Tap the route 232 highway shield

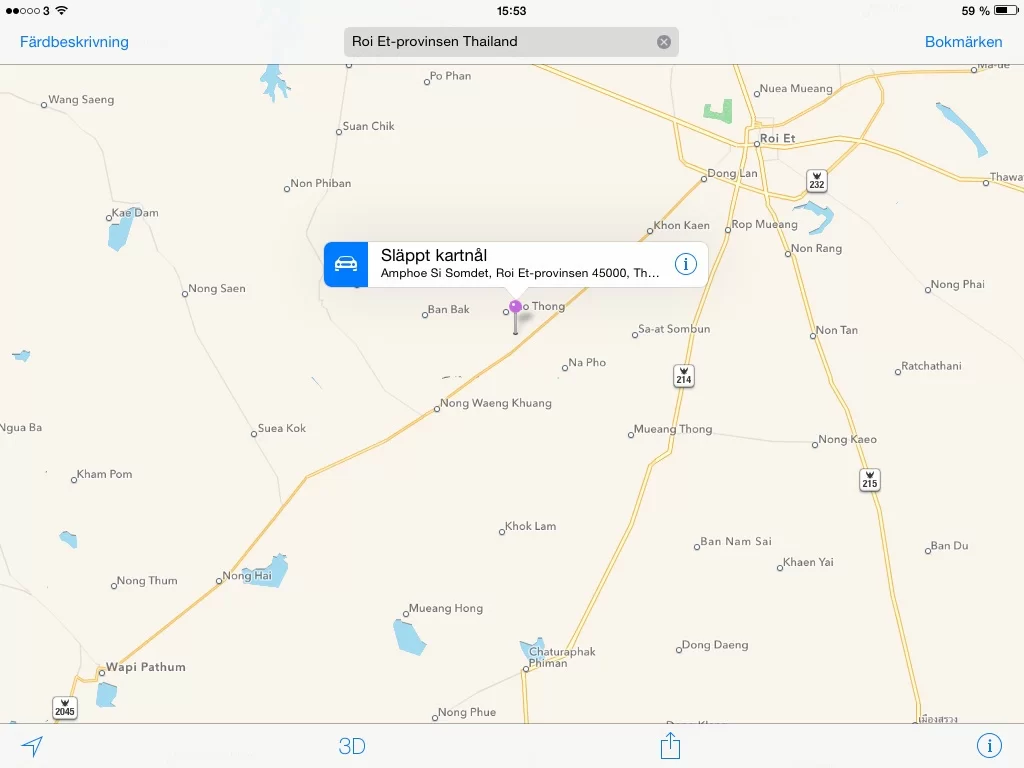point(817,181)
